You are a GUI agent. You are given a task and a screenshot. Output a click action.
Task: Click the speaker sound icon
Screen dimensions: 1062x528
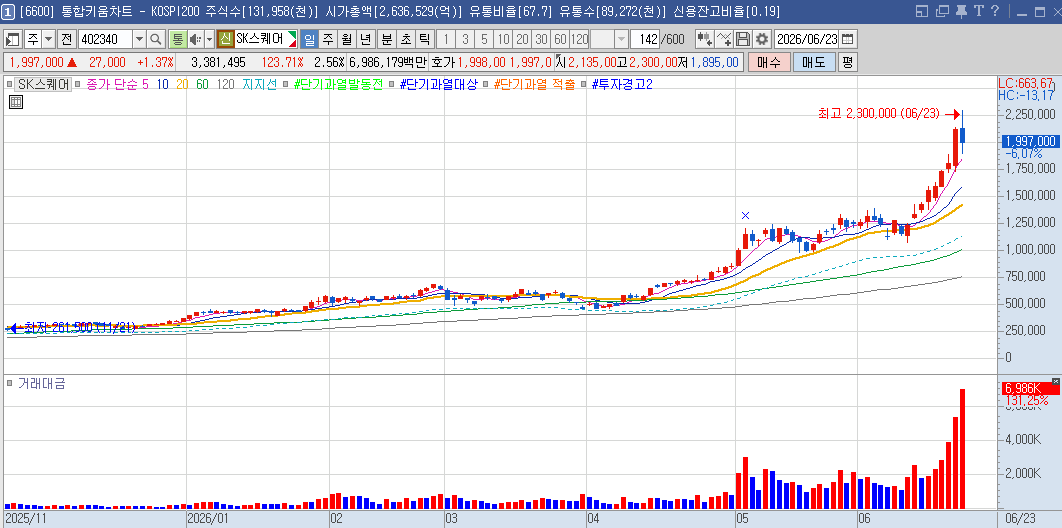[194, 39]
